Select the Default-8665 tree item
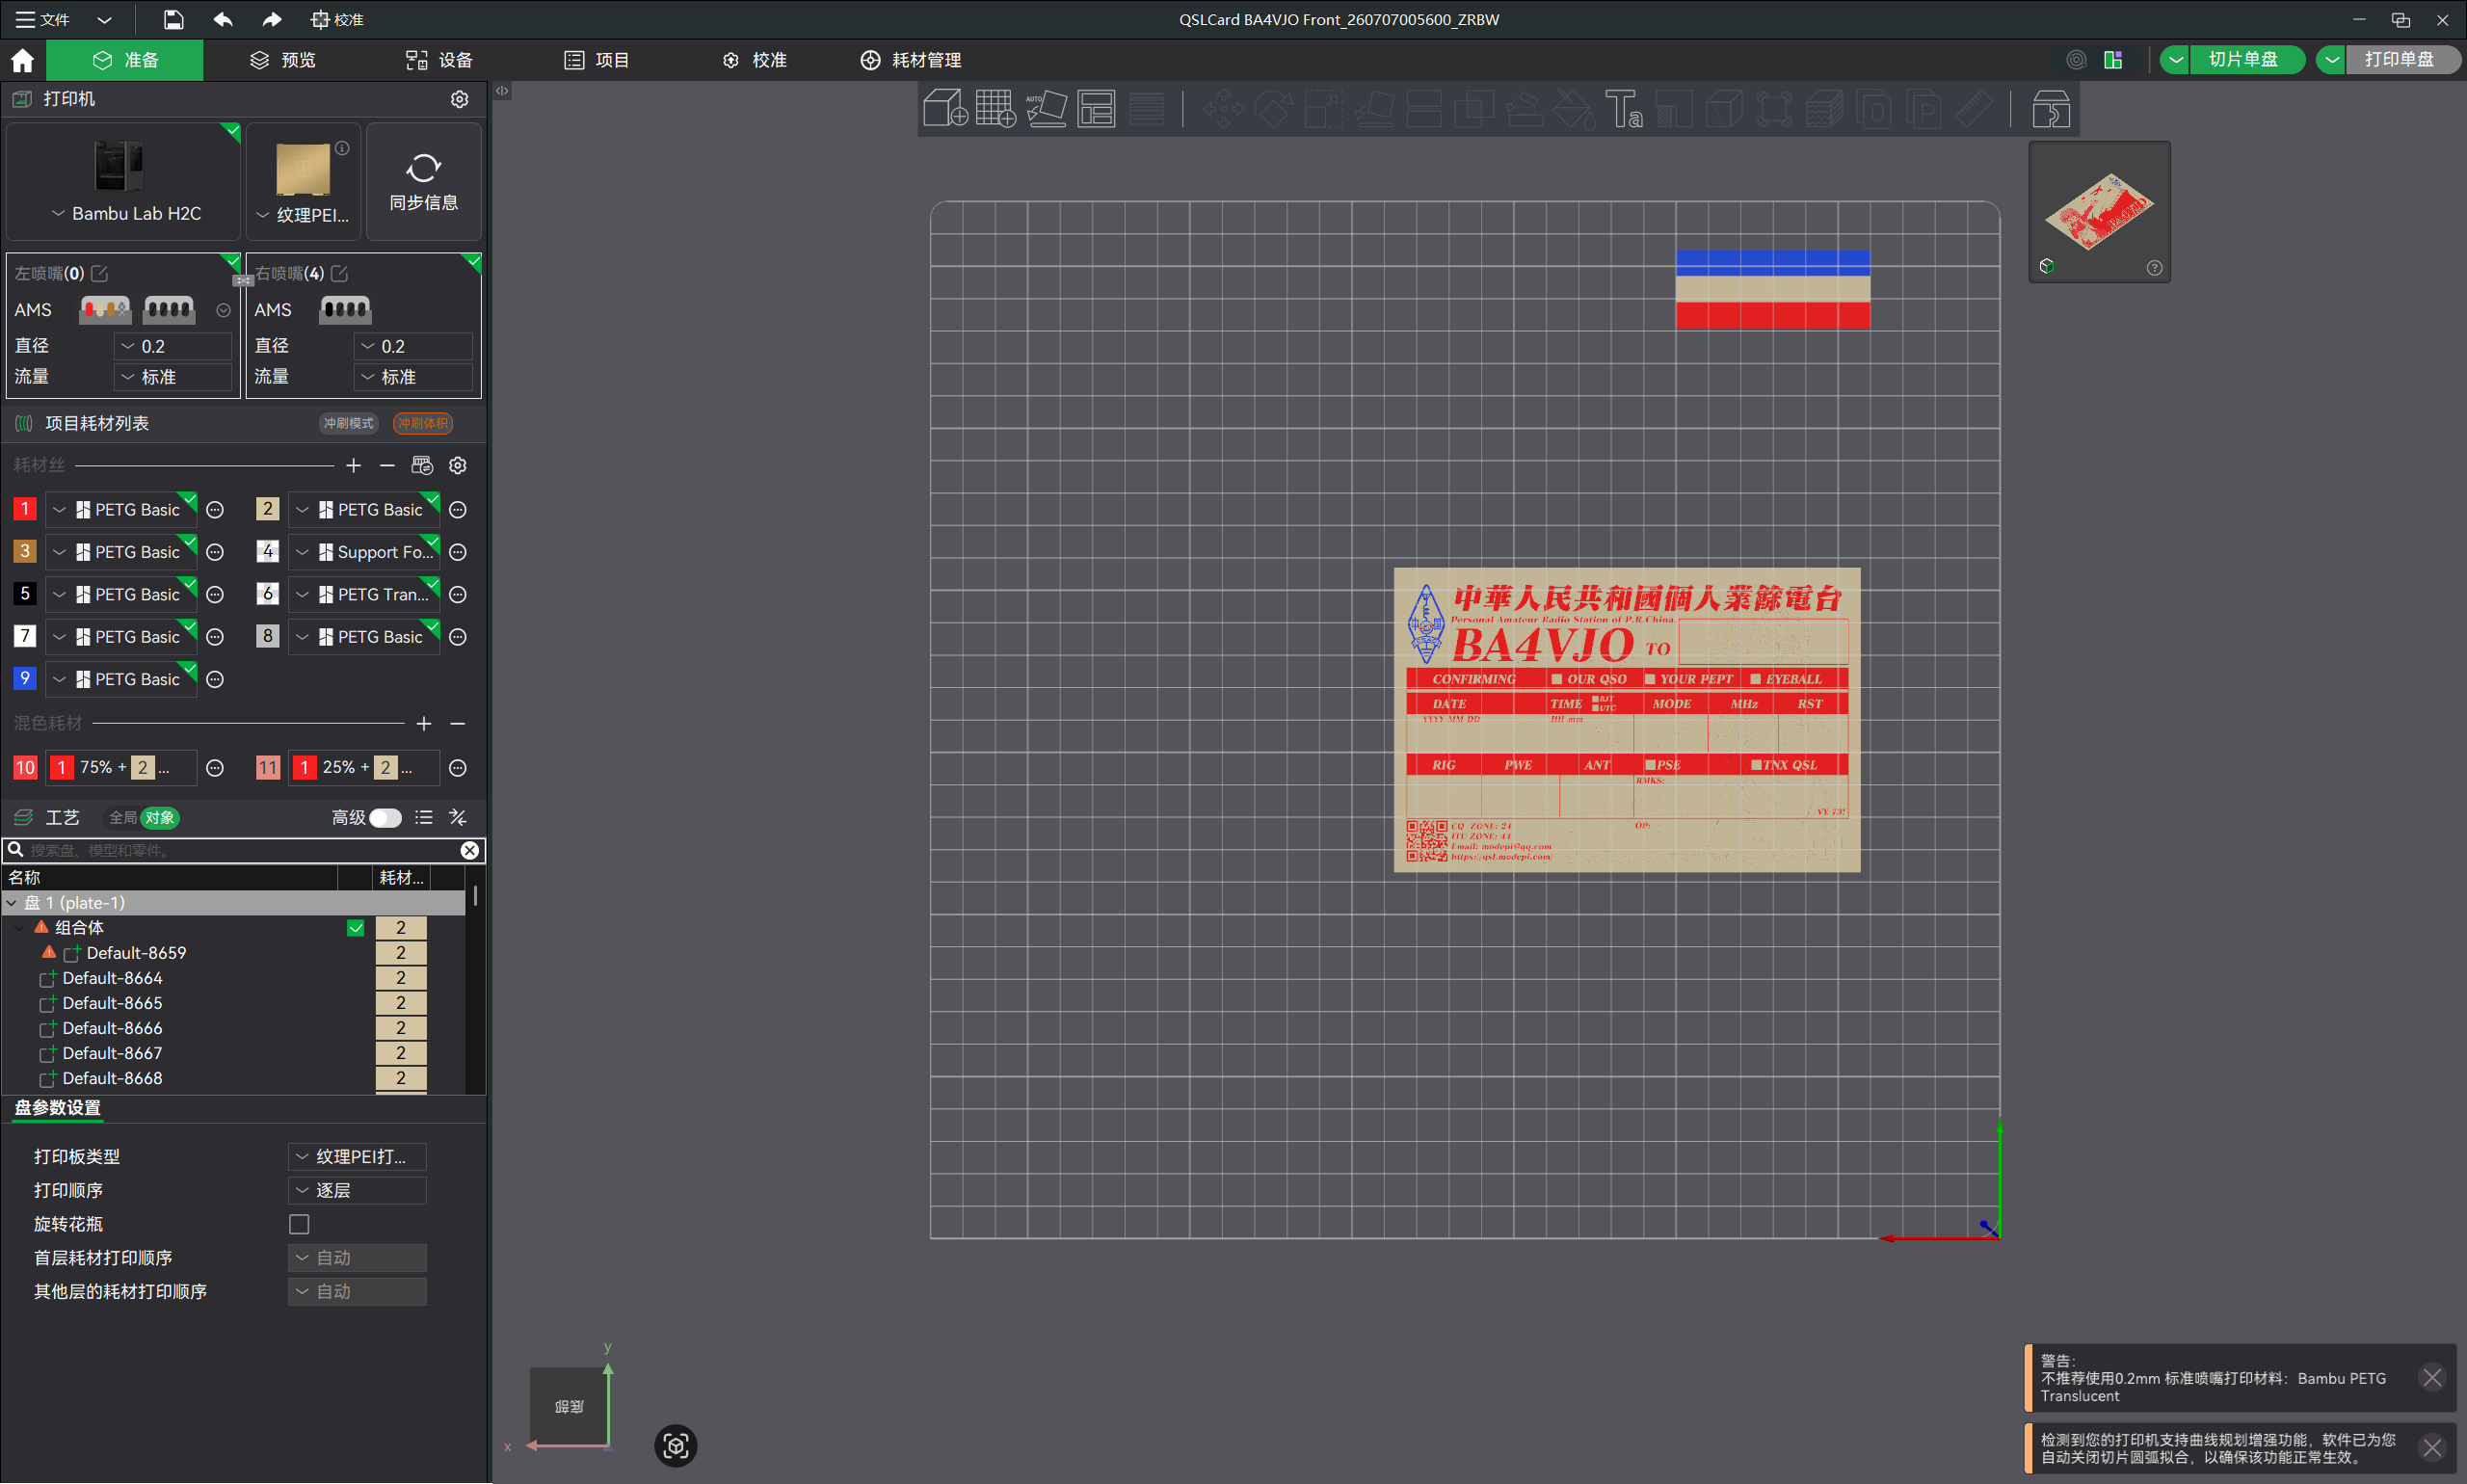Image resolution: width=2467 pixels, height=1484 pixels. (112, 1003)
